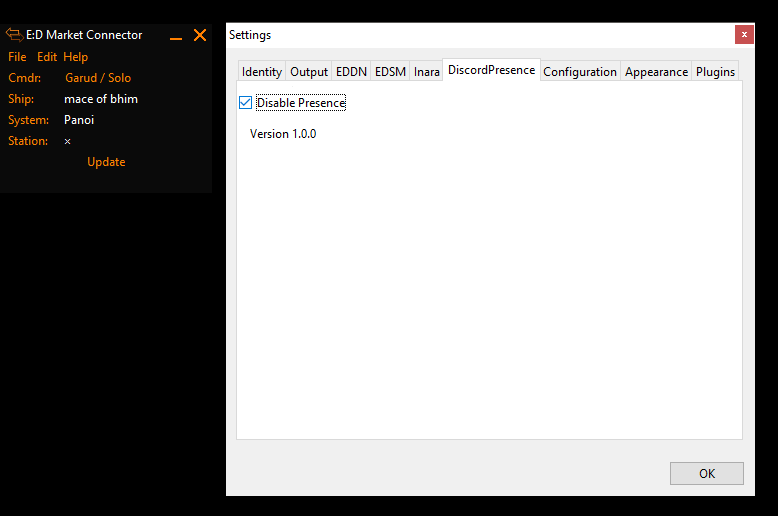778x516 pixels.
Task: Click the Cmdr: label
Action: (24, 78)
